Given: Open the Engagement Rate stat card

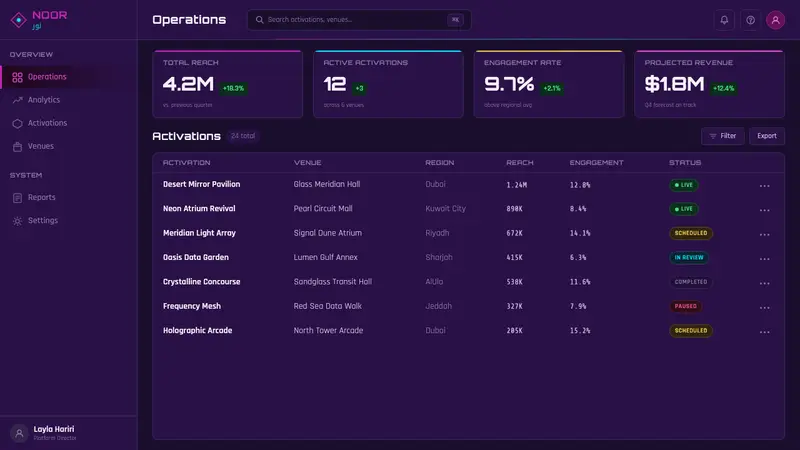Looking at the screenshot, I should [x=549, y=84].
